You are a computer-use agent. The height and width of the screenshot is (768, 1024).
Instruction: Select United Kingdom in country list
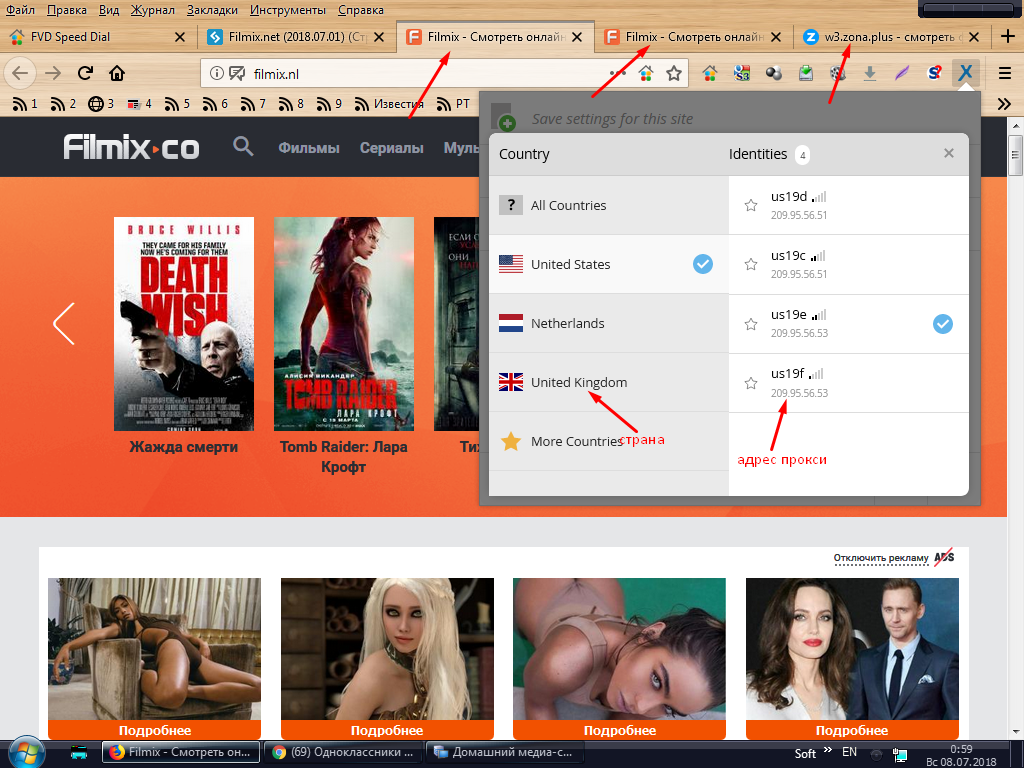coord(578,382)
